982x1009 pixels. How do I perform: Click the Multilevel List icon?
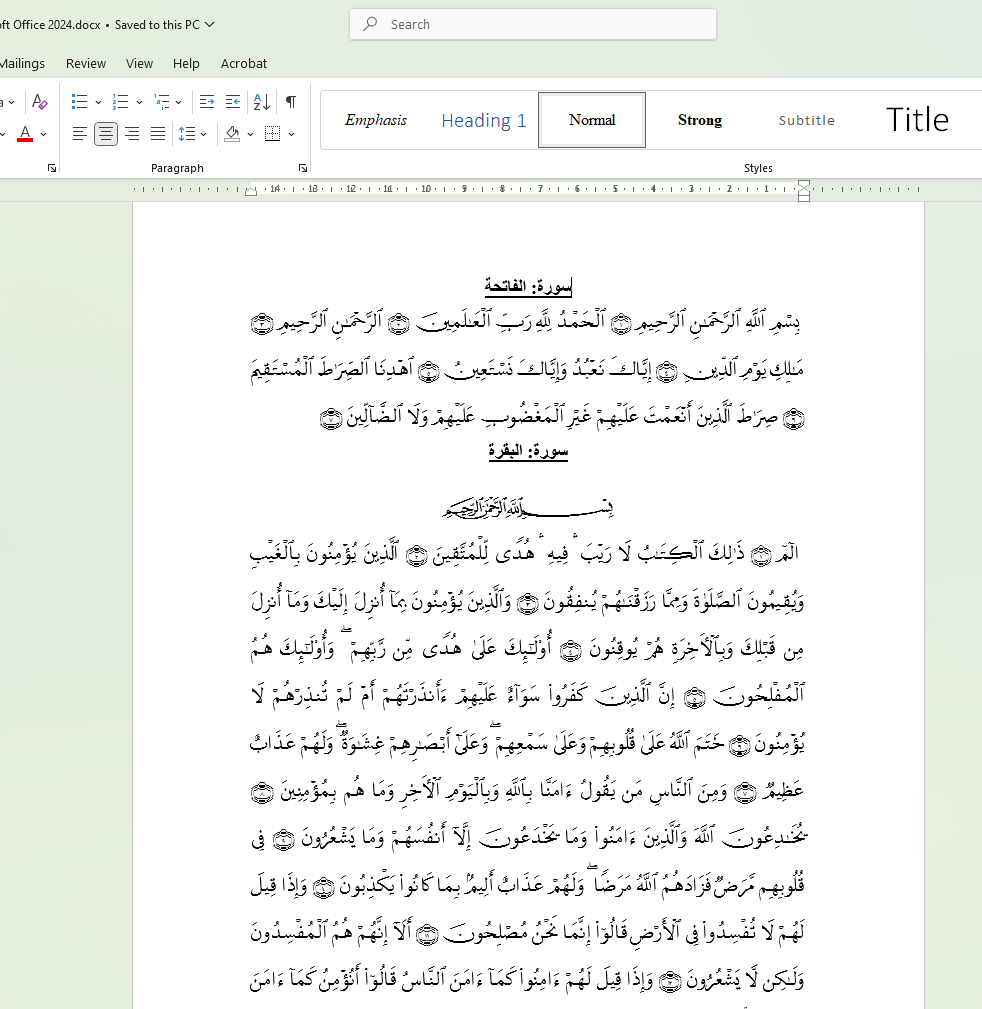[x=162, y=102]
